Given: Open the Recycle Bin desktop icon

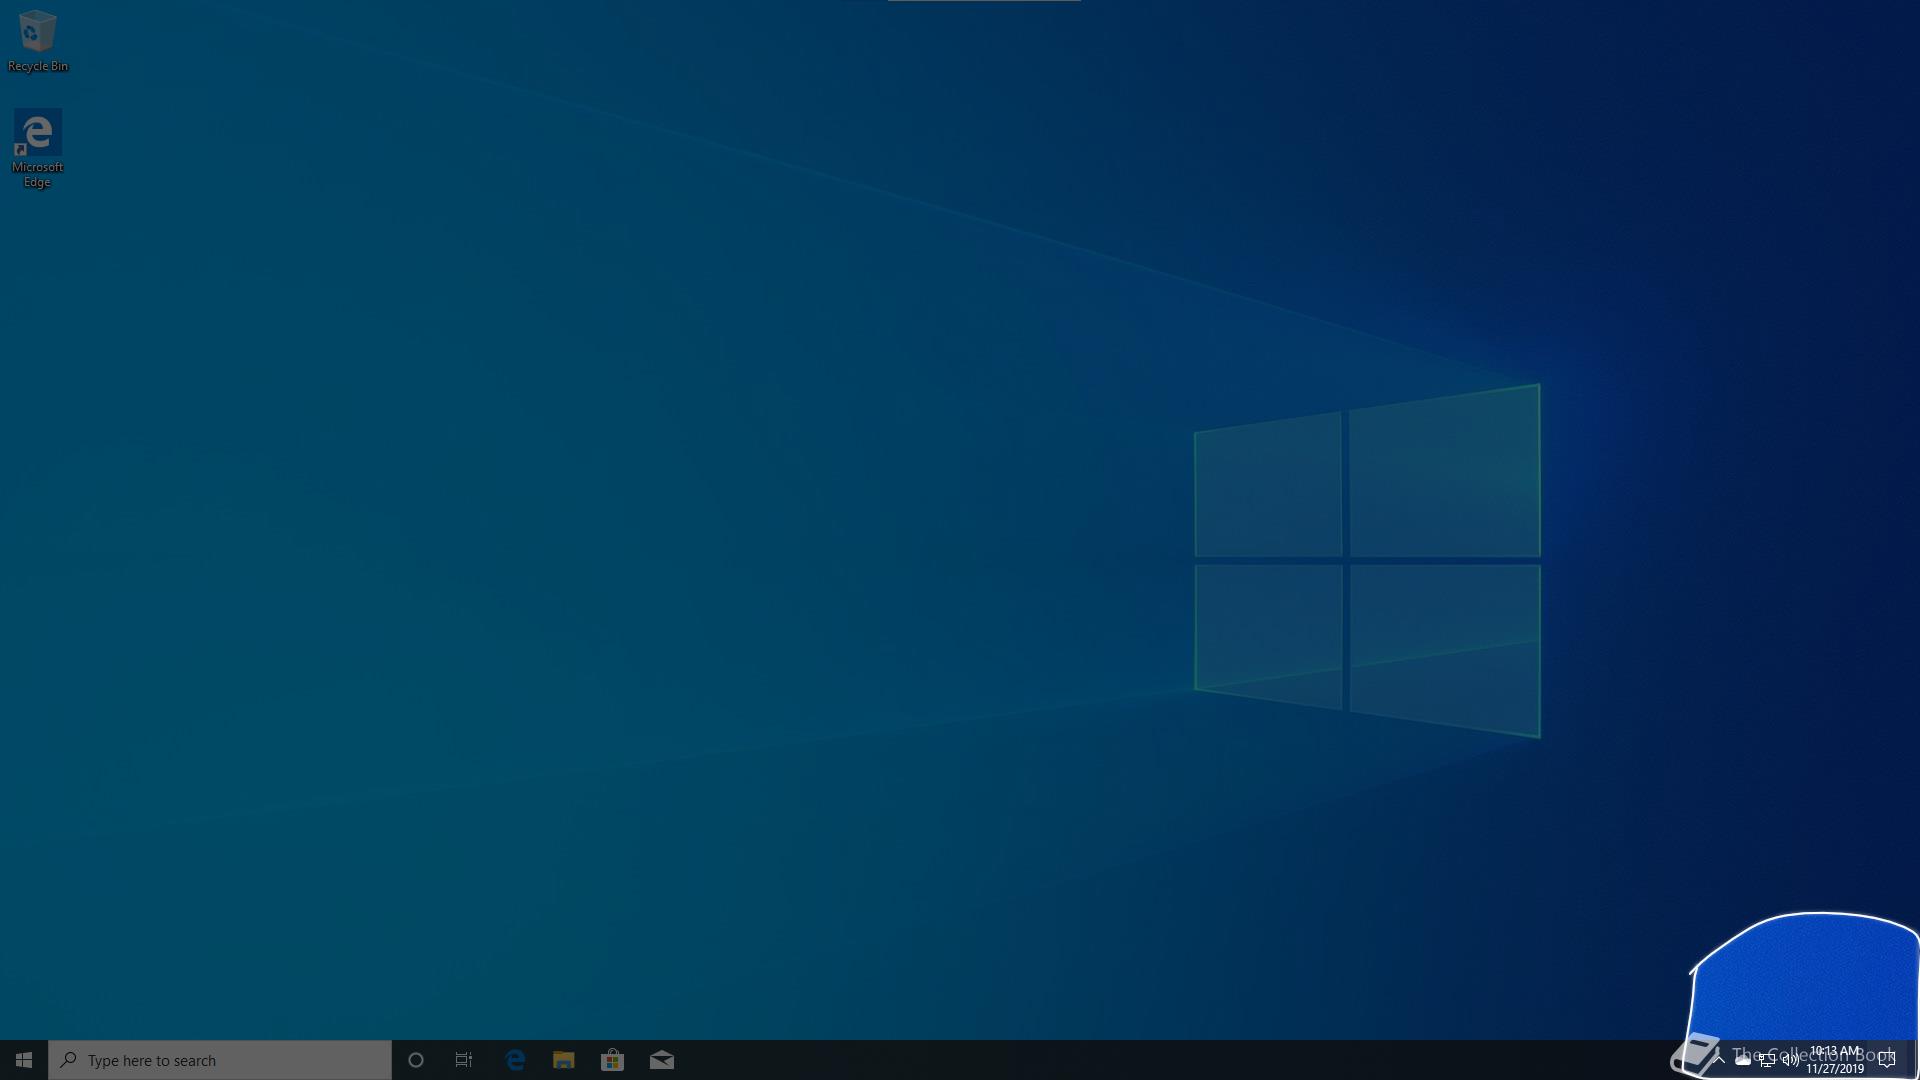Looking at the screenshot, I should (x=37, y=41).
